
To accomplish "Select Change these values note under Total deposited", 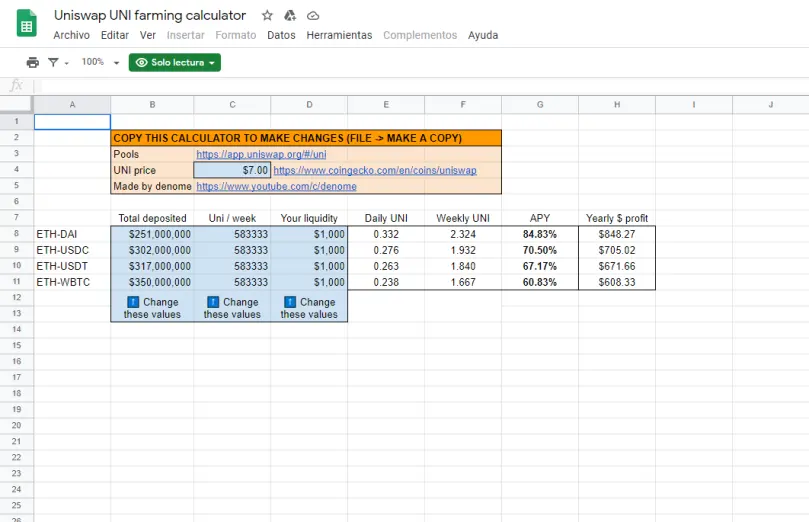I will [x=152, y=308].
